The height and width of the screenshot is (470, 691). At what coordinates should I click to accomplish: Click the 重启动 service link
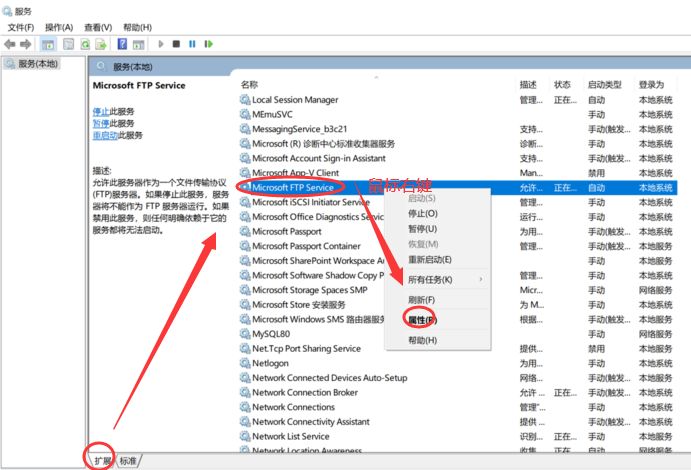[105, 135]
